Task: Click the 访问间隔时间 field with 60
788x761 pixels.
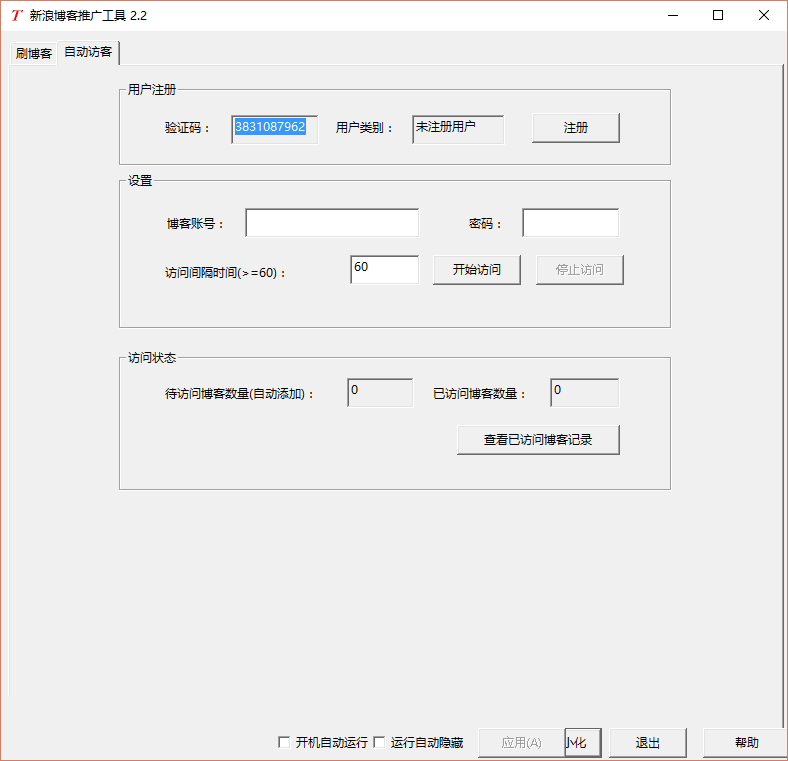Action: (x=384, y=269)
